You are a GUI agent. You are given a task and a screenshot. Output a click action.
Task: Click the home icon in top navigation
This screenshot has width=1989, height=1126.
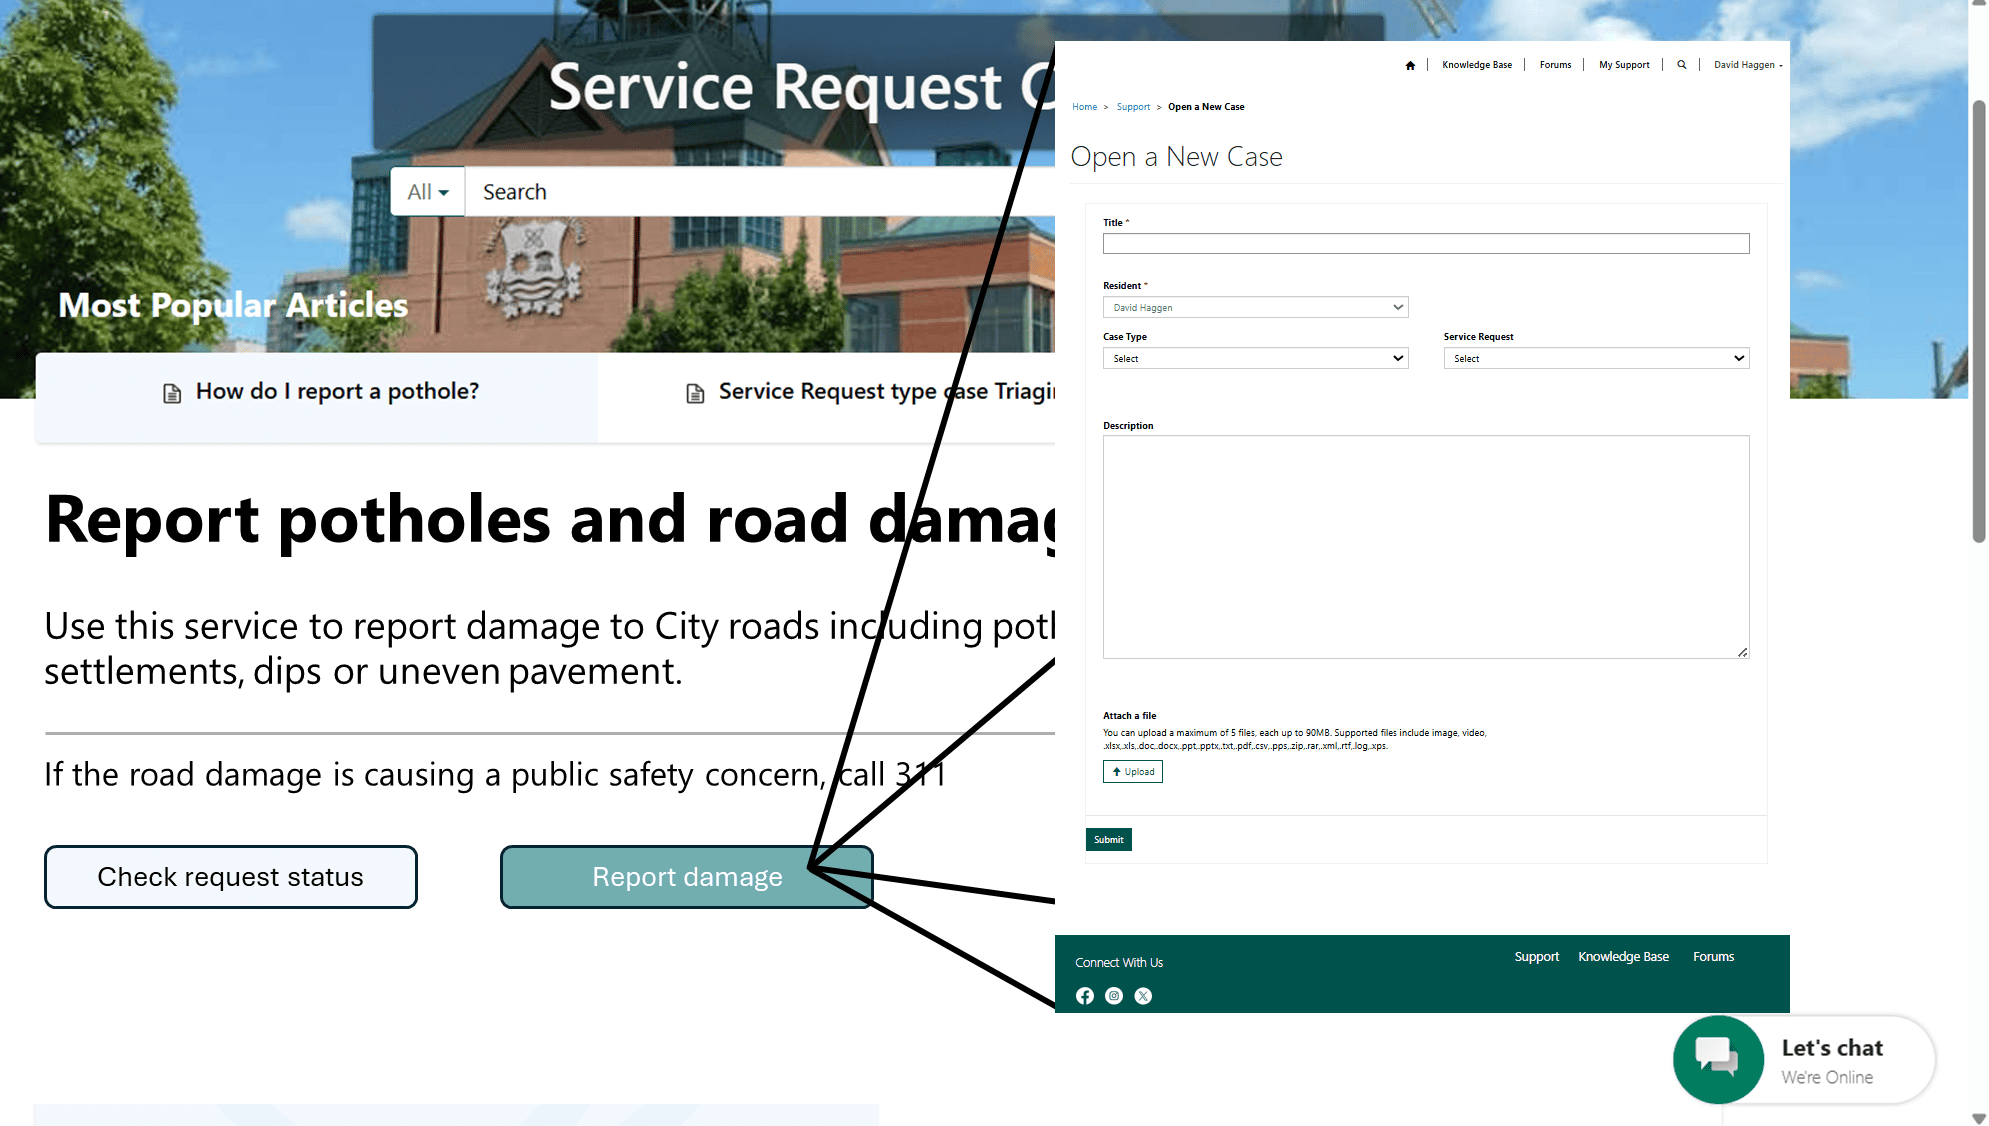point(1410,65)
